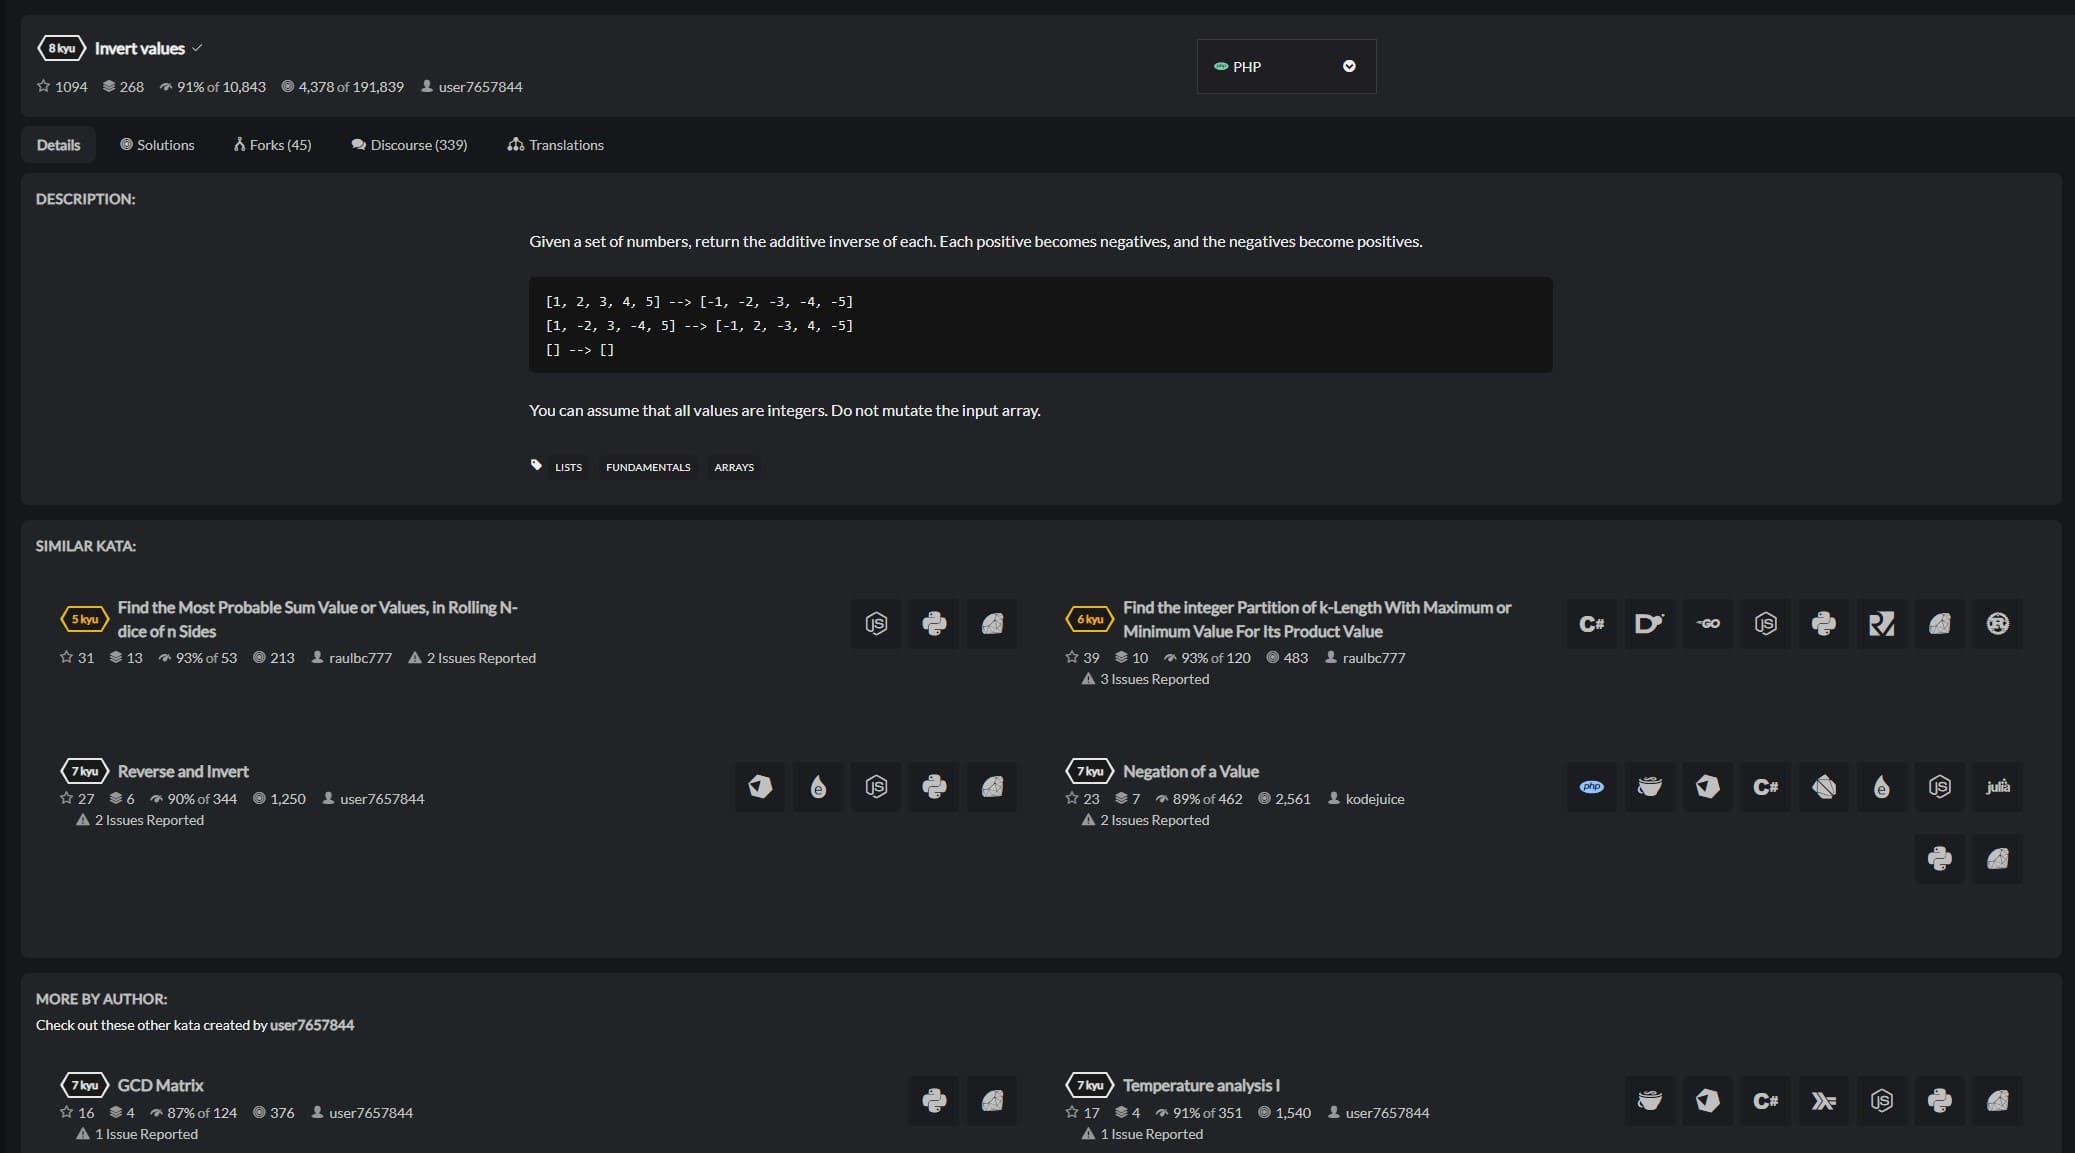Click the Elixir droplet icon for Negation
The height and width of the screenshot is (1153, 2075).
tap(1882, 787)
